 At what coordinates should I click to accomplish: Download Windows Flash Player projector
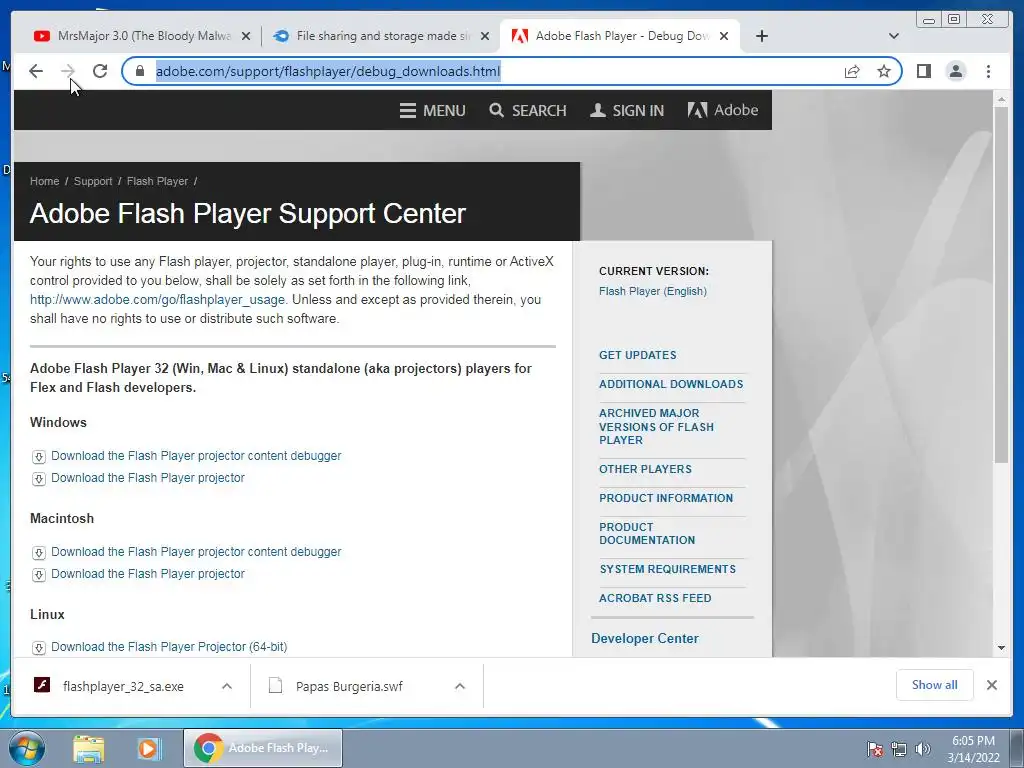[148, 477]
